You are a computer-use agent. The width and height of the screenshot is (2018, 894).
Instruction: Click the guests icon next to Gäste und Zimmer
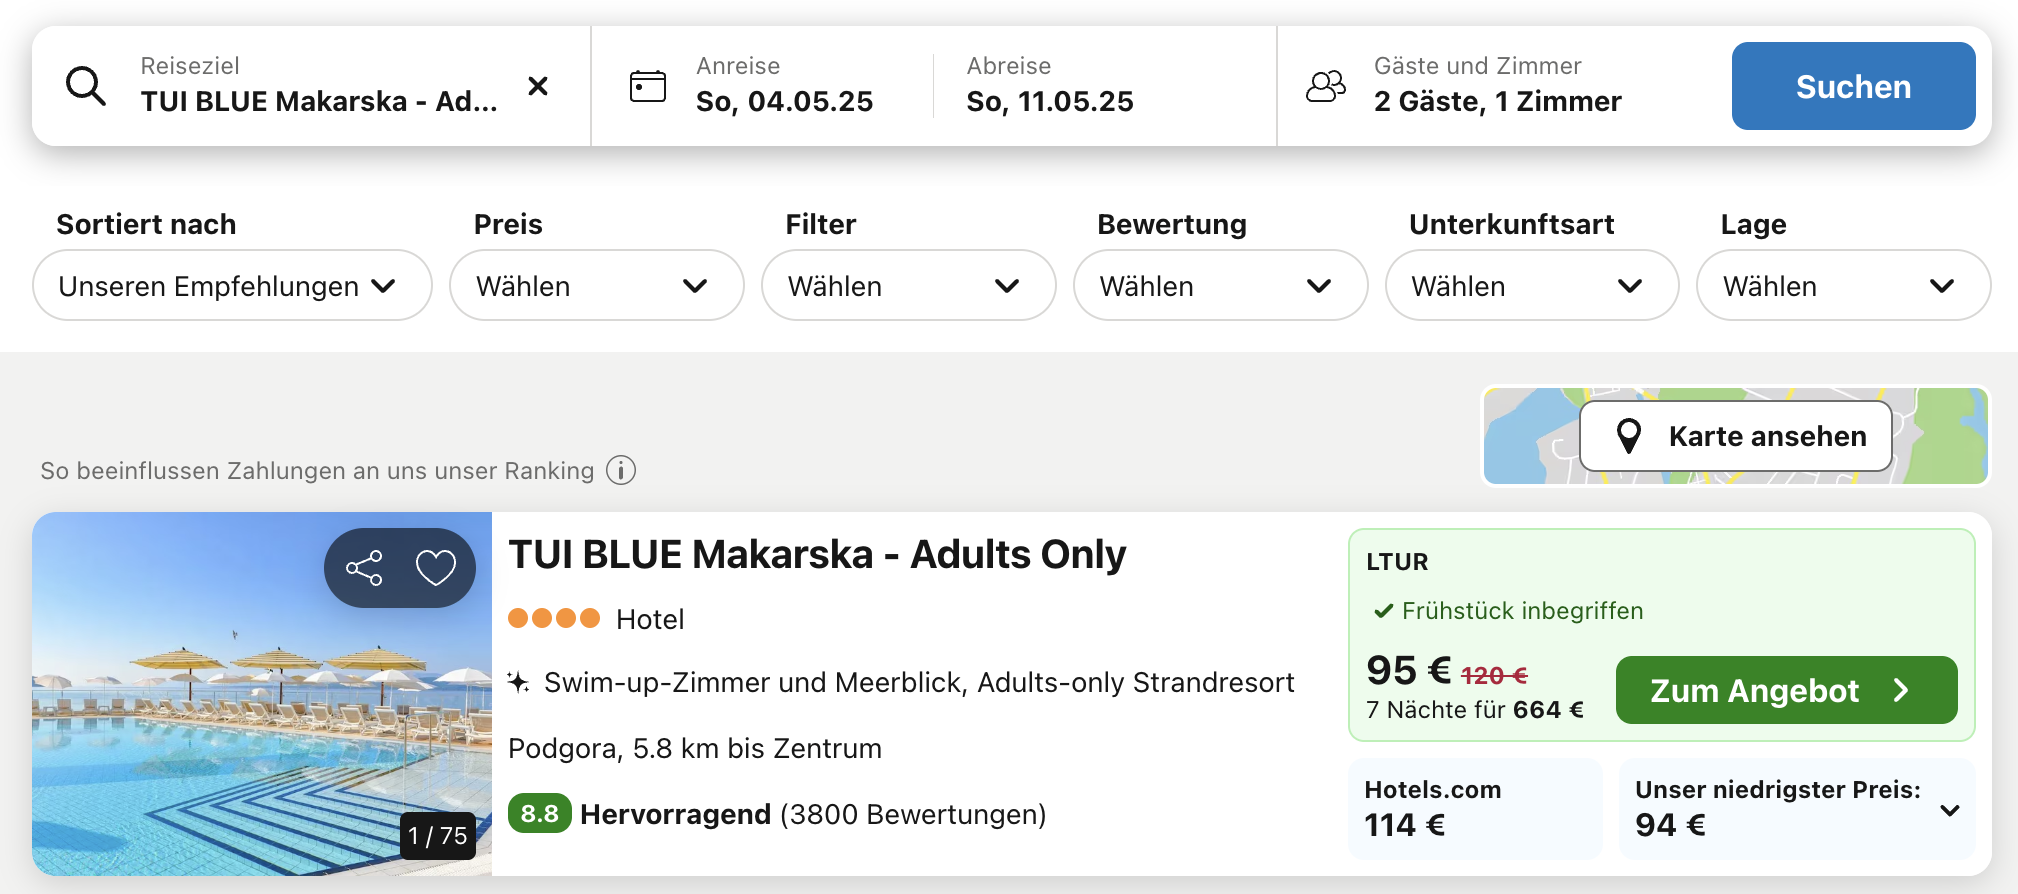tap(1326, 86)
